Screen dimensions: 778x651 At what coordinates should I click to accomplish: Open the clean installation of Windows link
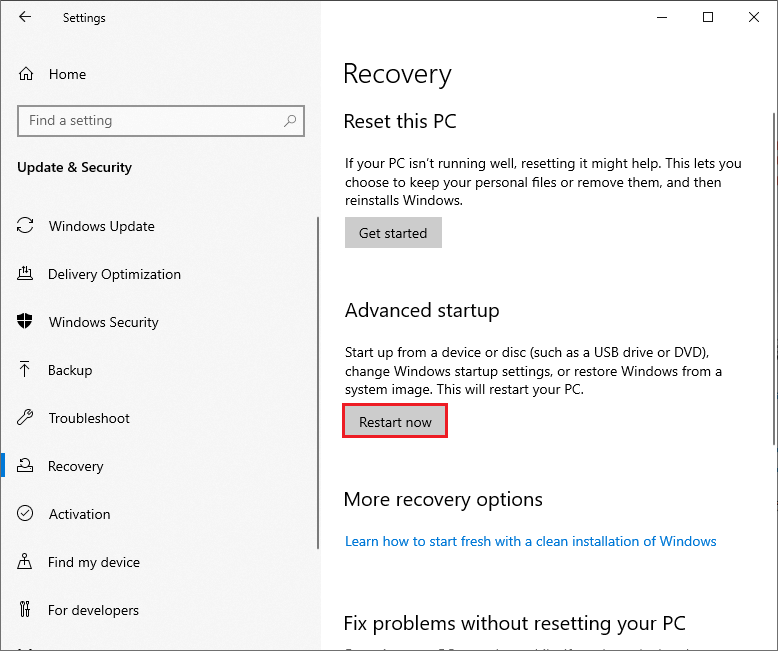(530, 541)
